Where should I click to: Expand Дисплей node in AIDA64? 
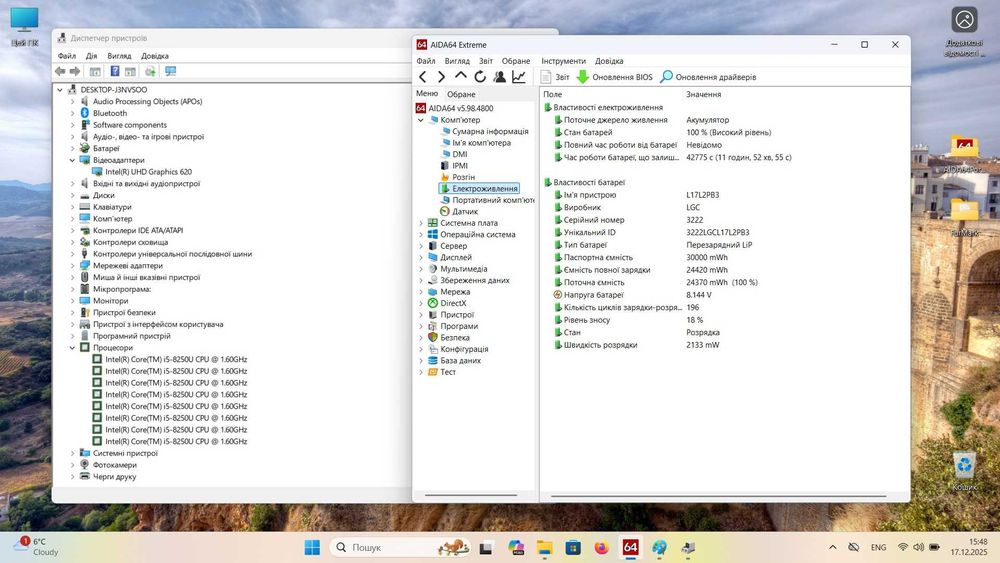click(x=421, y=258)
